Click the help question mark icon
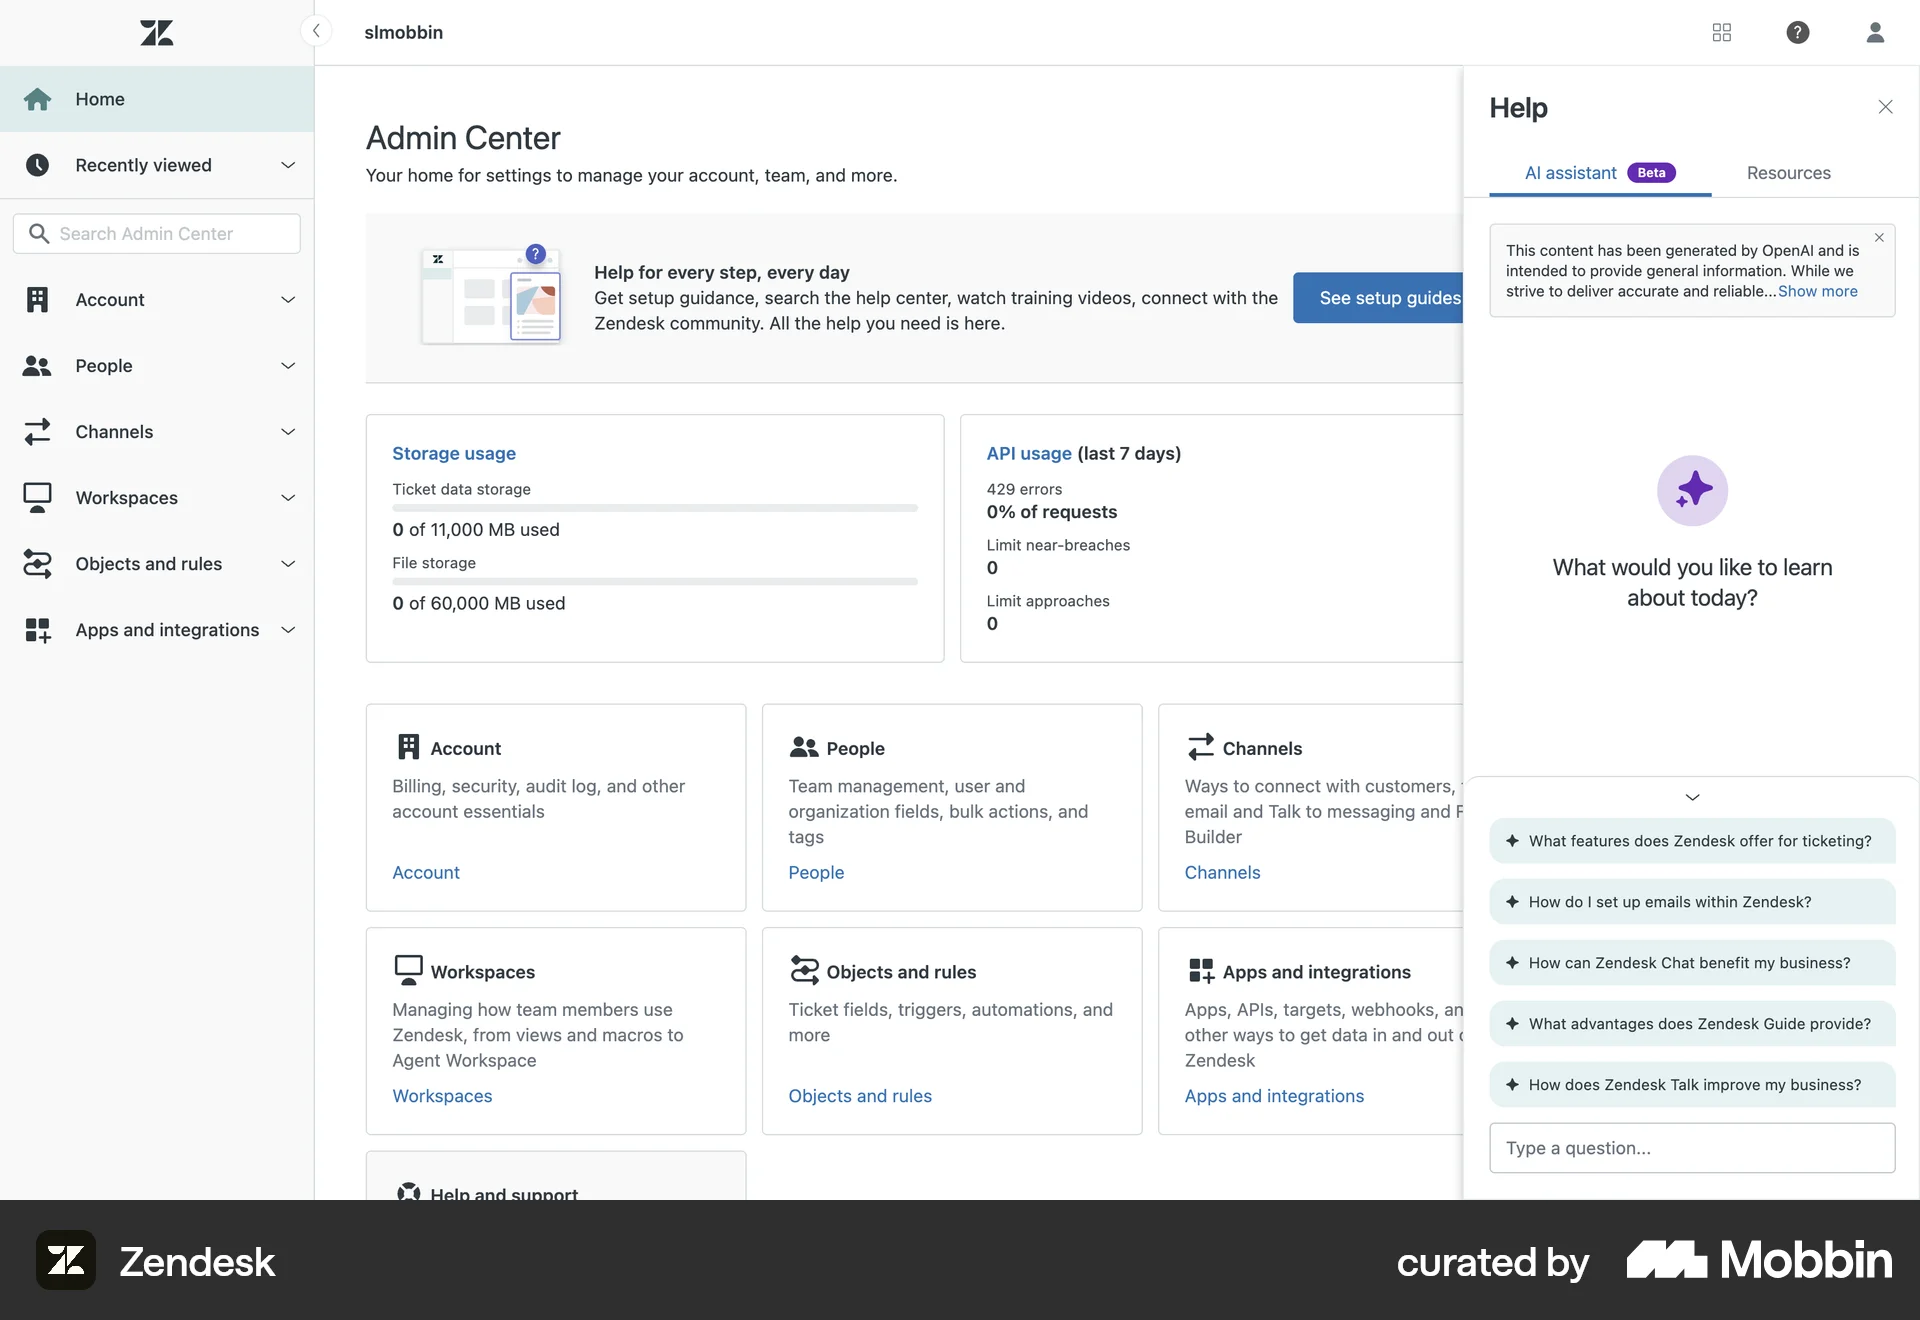This screenshot has height=1320, width=1920. 1797,32
